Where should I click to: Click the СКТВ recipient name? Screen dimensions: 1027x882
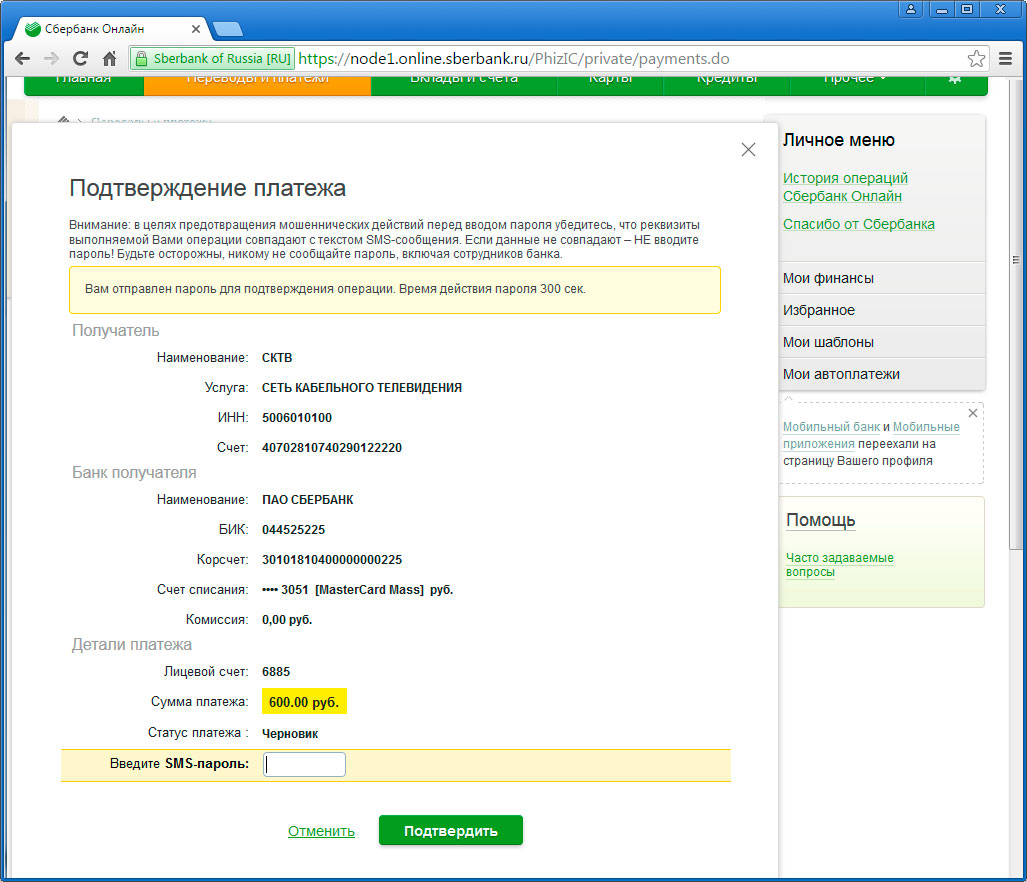(277, 358)
